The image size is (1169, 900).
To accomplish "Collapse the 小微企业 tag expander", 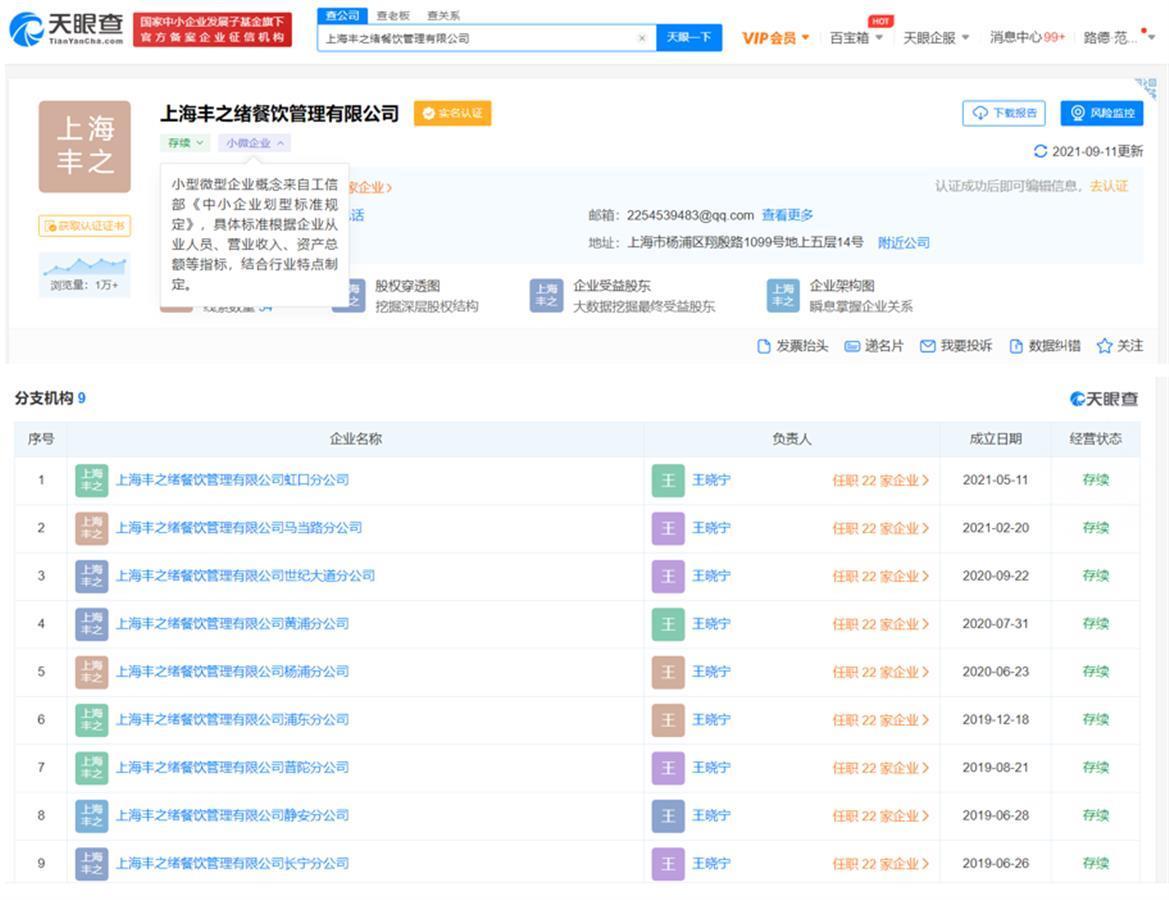I will 254,142.
